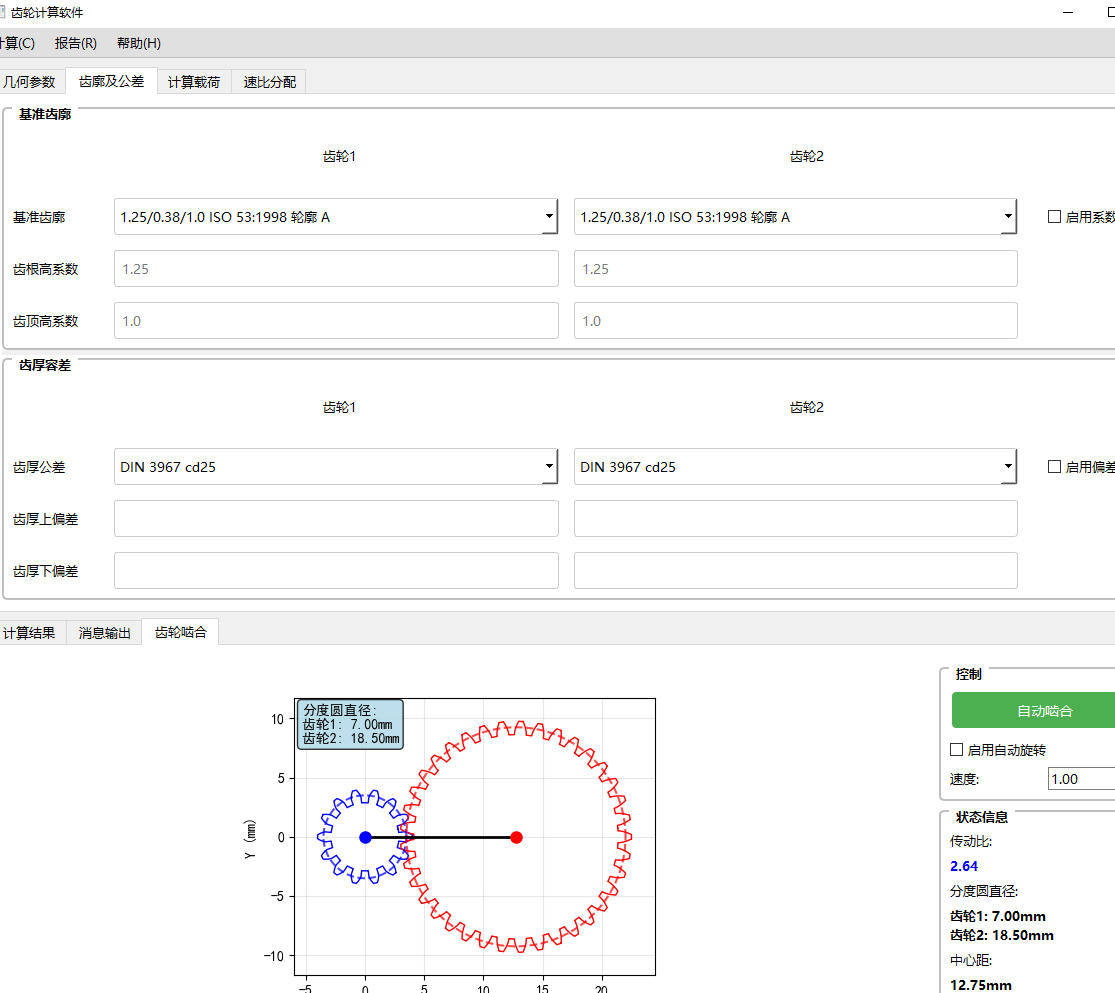Screen dimensions: 1115x993
Task: Focus the 齿轮2 齿厚下偏差 input field
Action: coord(795,571)
